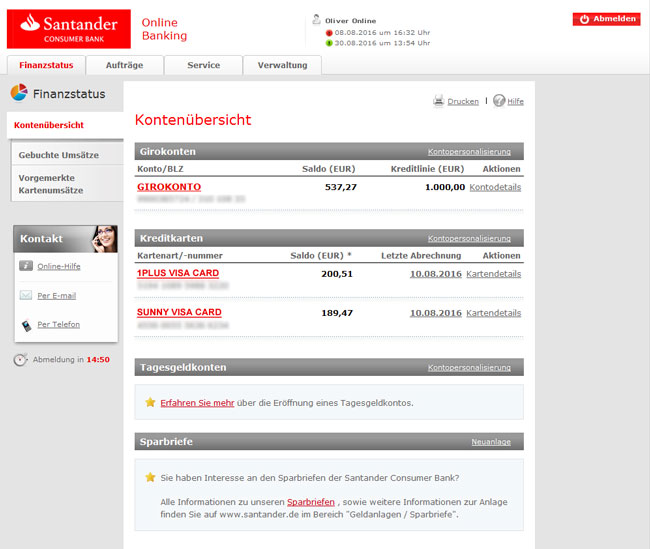This screenshot has height=549, width=650.
Task: Open Kontodetails for the Girokonto
Action: pyautogui.click(x=495, y=187)
